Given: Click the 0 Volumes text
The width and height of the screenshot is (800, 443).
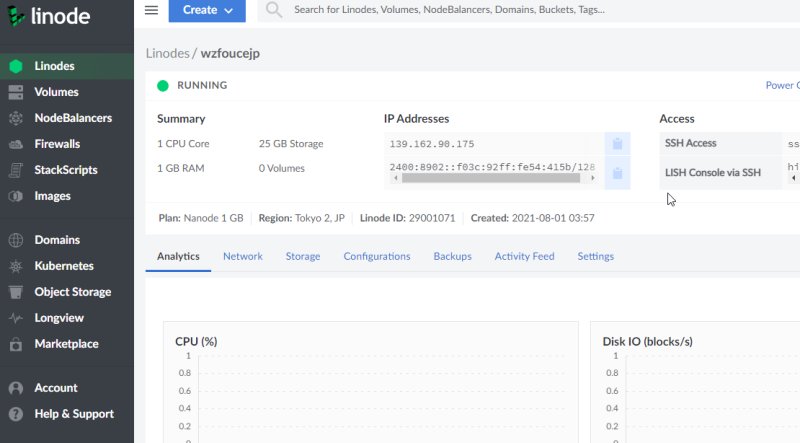Looking at the screenshot, I should [282, 168].
